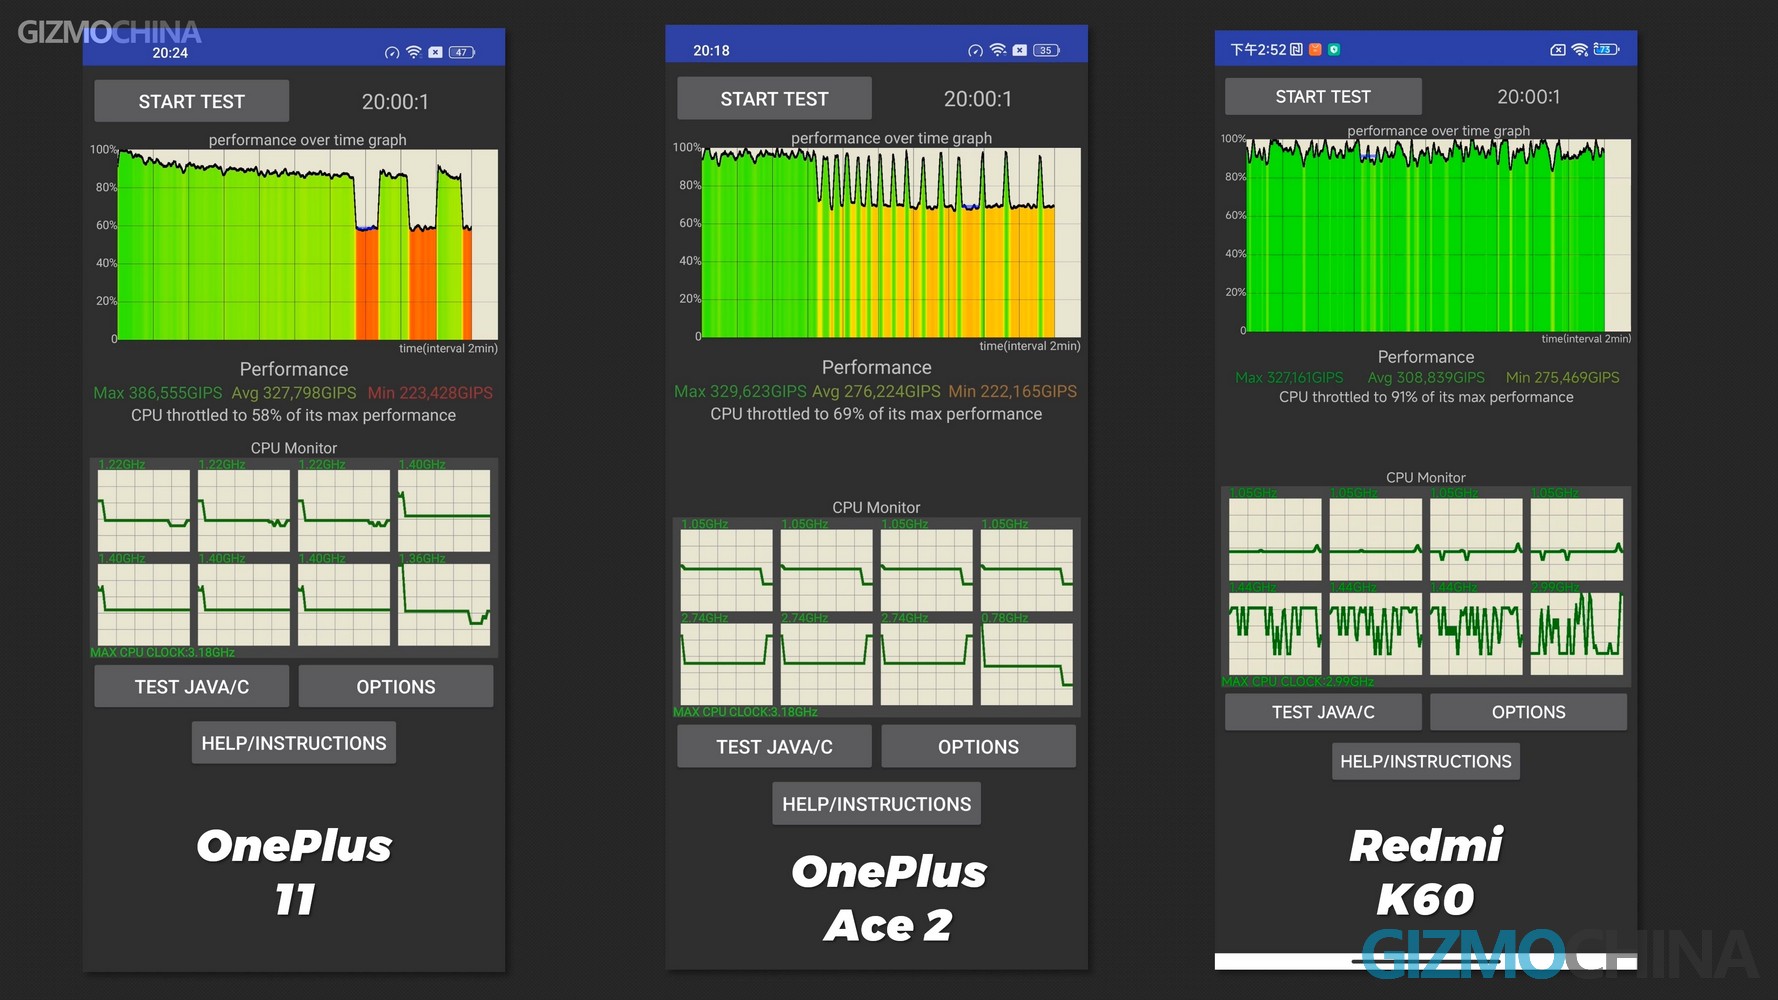Click the battery icon showing 35 on OnePlus Ace 2
The width and height of the screenshot is (1778, 1000).
coord(1046,50)
